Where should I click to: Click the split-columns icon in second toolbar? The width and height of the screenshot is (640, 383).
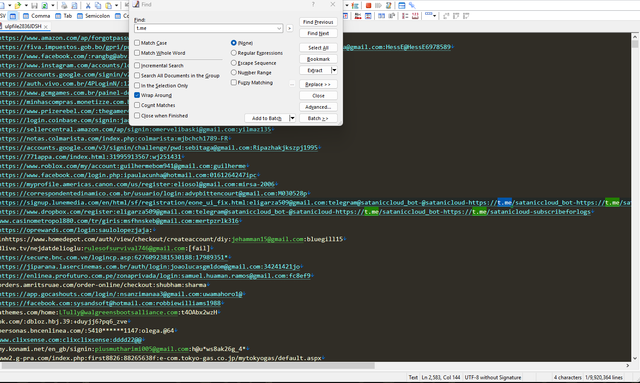point(381,16)
